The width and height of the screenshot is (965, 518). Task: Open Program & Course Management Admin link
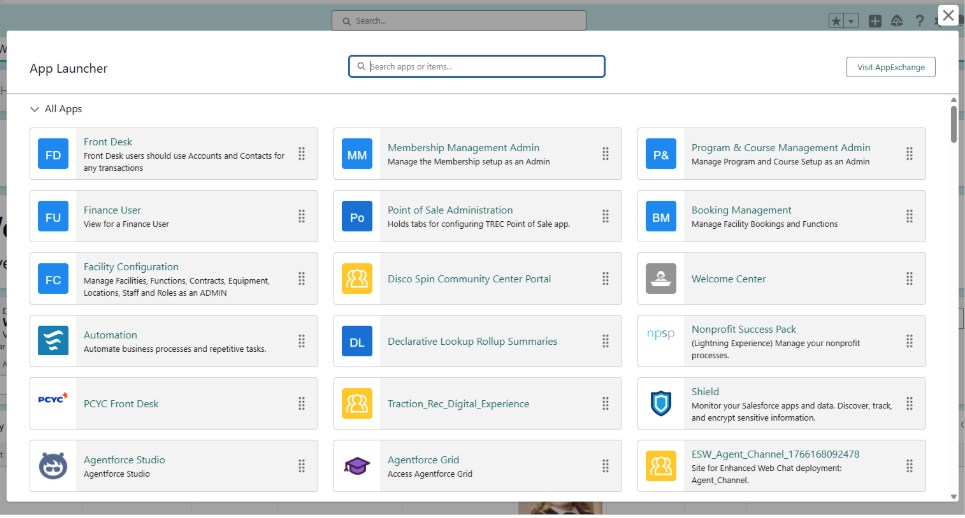(780, 148)
